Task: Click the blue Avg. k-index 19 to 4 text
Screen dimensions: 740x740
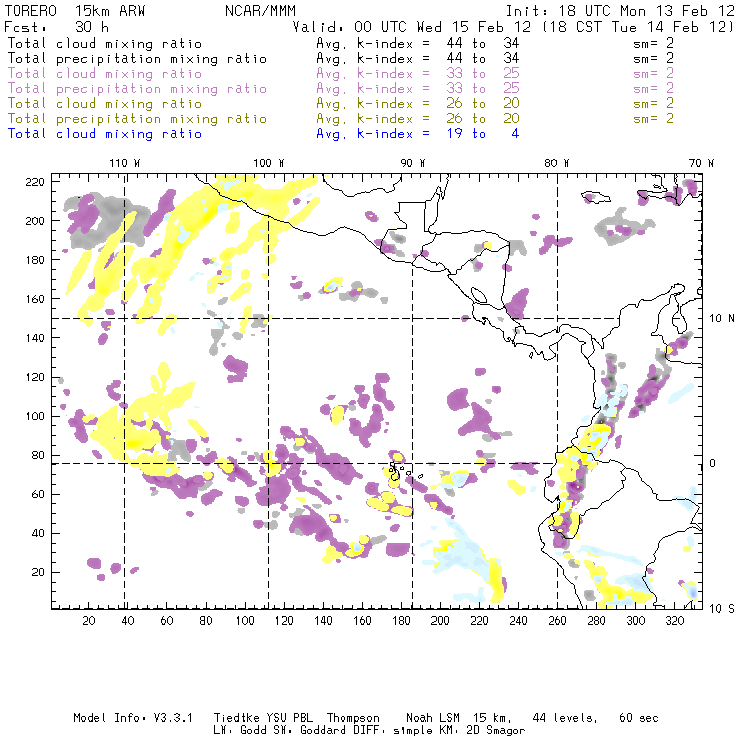Action: click(417, 134)
